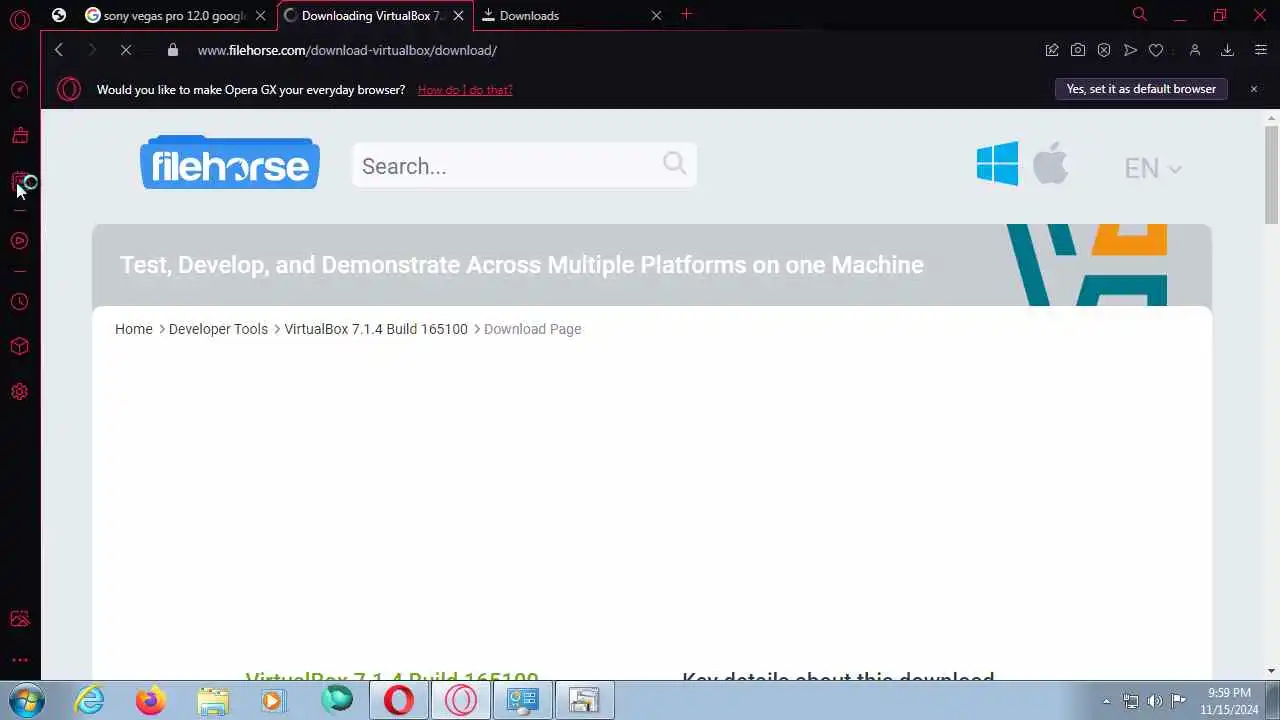This screenshot has height=720, width=1280.
Task: Go forward with the forward arrow
Action: [x=92, y=50]
